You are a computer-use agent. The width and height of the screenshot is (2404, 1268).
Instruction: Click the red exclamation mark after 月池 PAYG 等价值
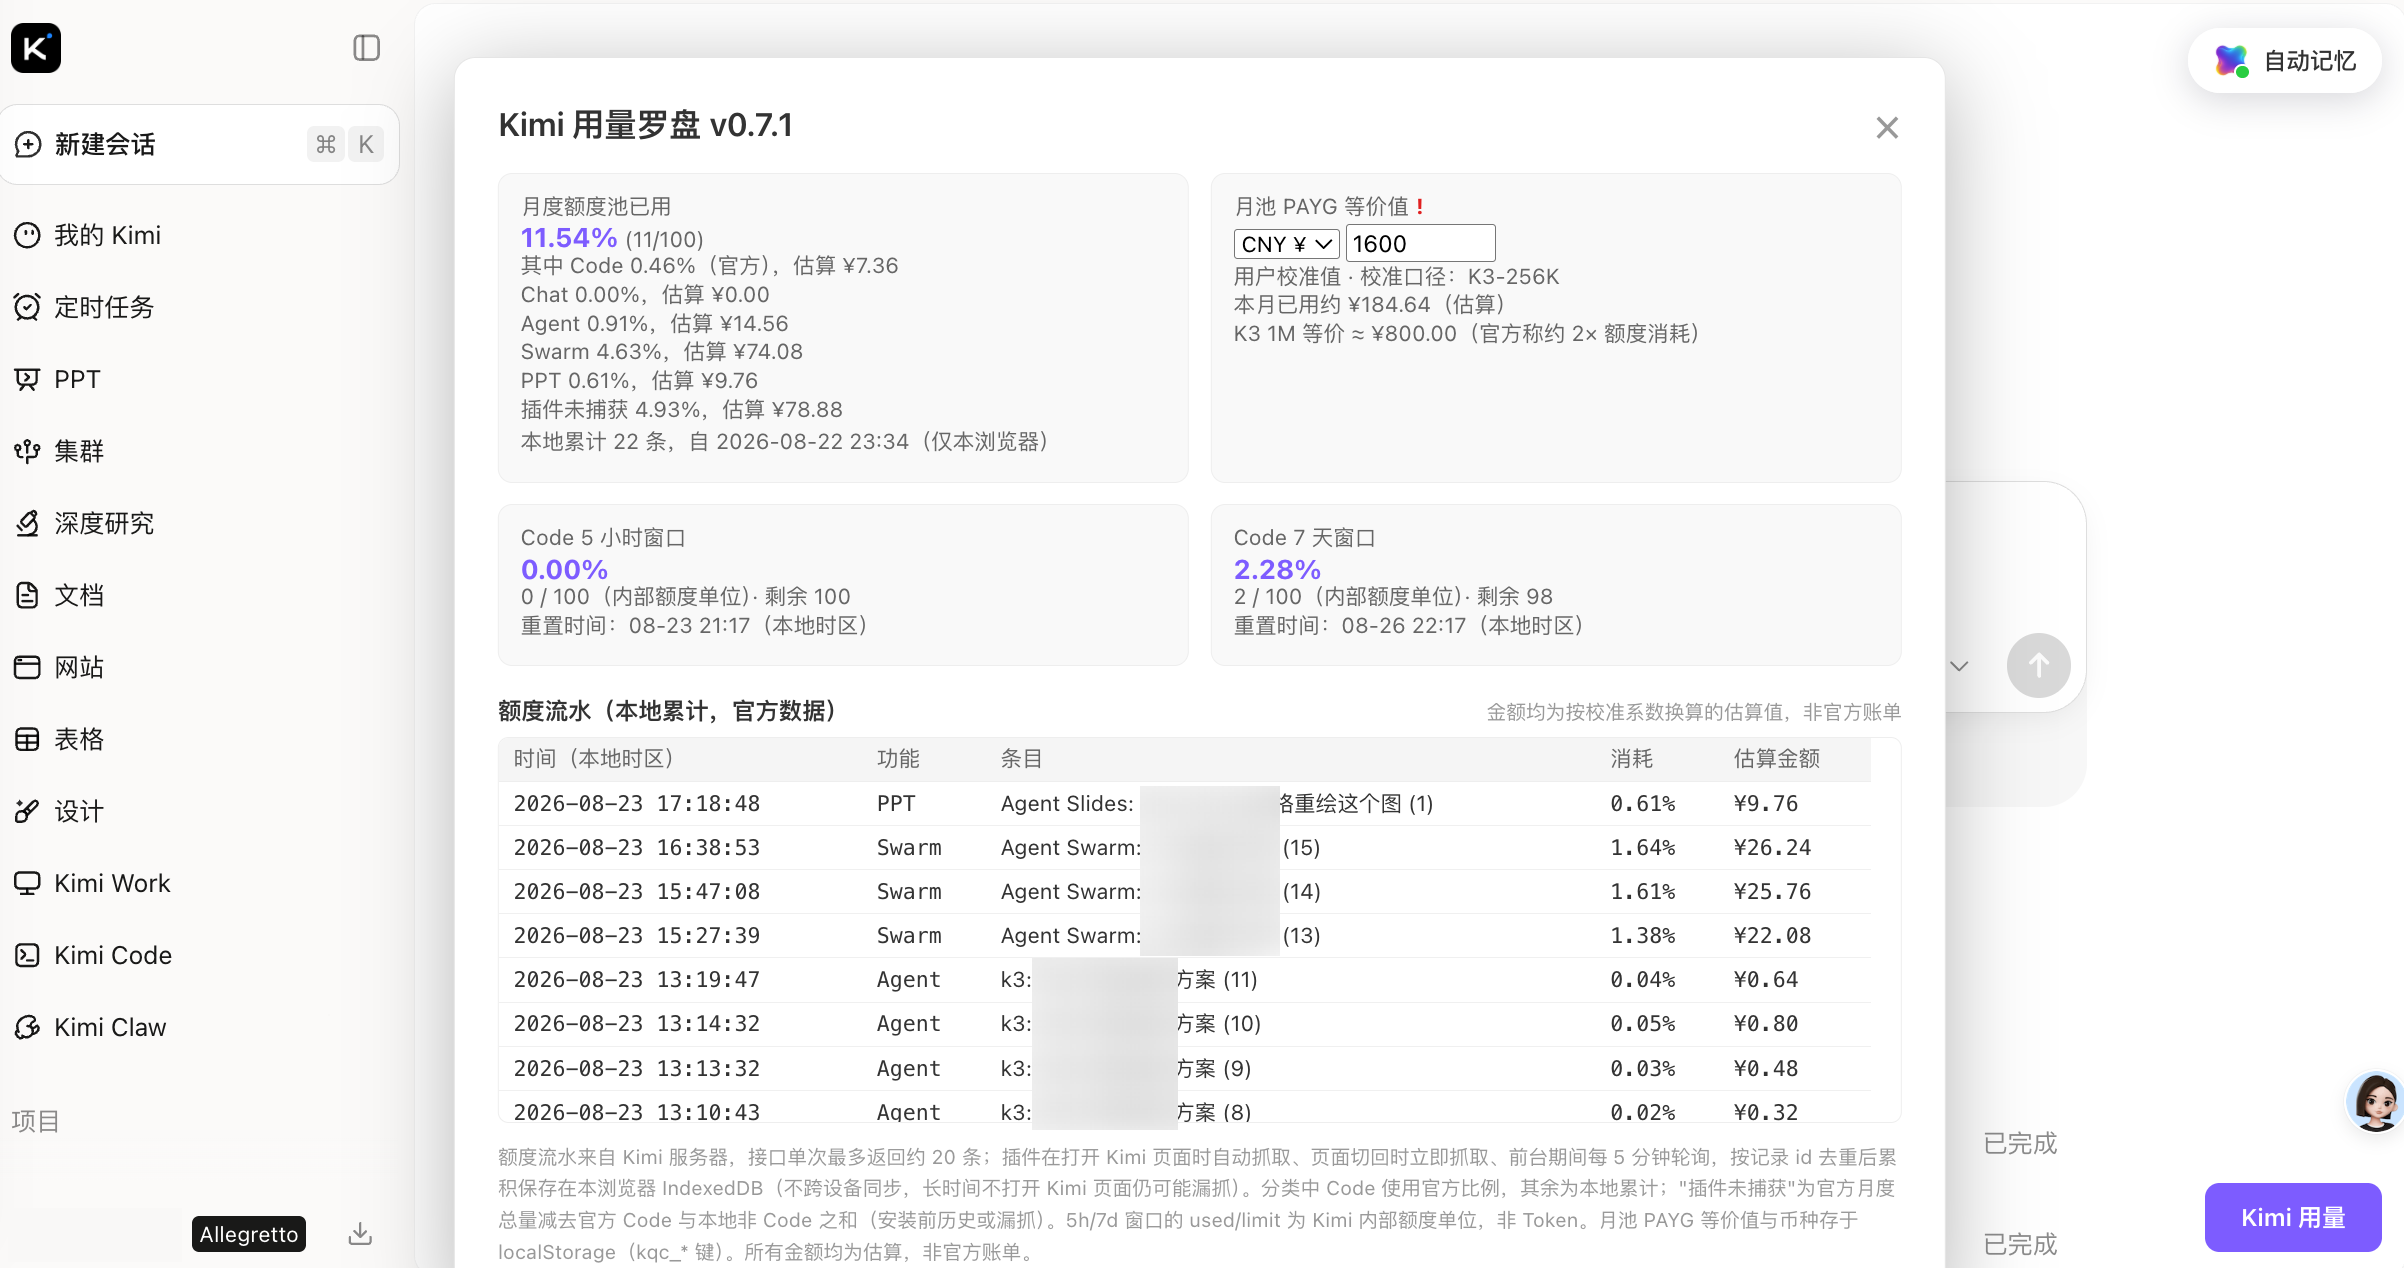(1419, 207)
